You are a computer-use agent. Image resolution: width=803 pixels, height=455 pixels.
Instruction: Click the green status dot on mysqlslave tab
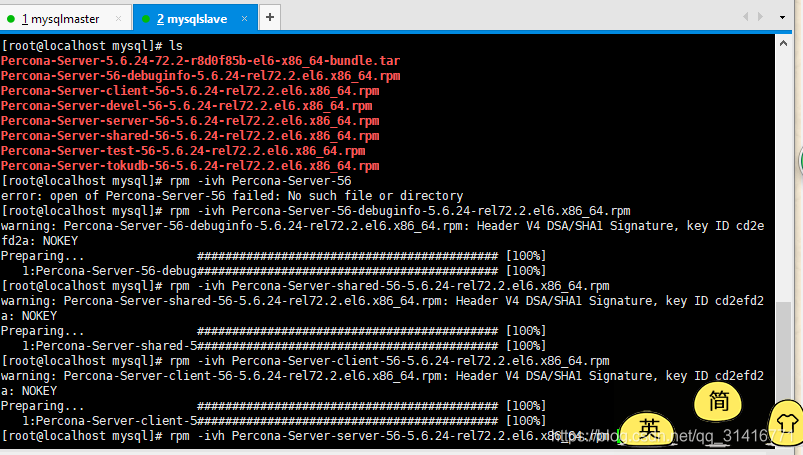[146, 19]
